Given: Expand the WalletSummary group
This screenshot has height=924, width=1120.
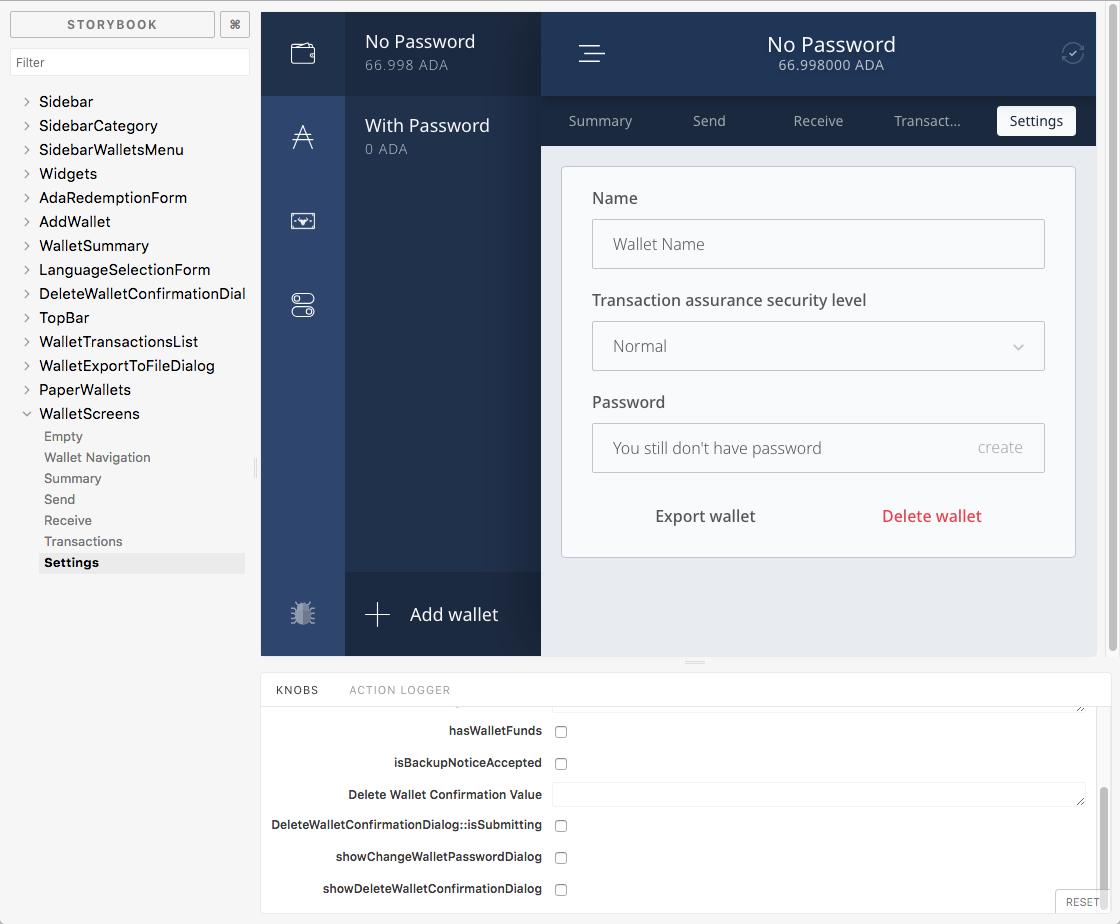Looking at the screenshot, I should point(94,246).
